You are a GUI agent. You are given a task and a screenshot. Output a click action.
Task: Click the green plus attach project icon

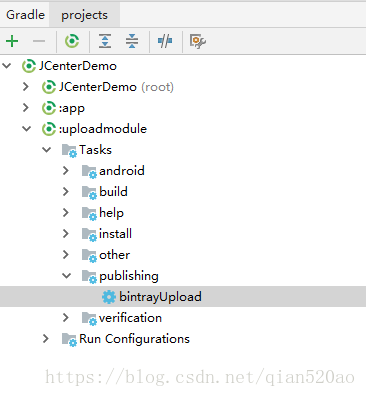[x=12, y=41]
